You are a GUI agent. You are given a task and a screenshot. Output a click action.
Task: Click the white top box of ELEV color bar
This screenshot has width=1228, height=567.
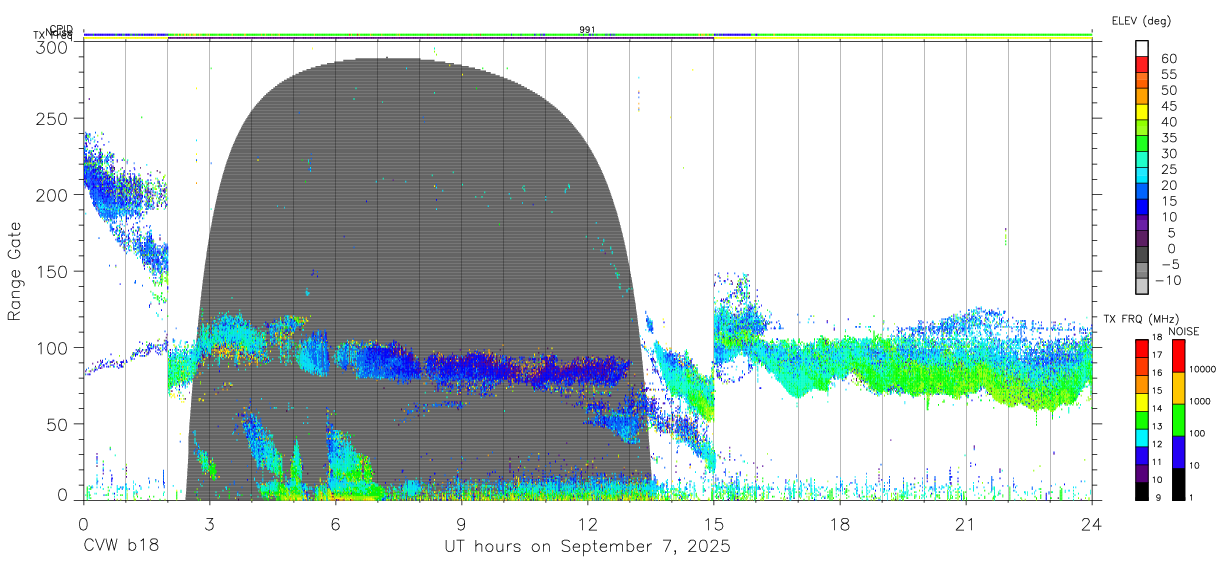pyautogui.click(x=1143, y=48)
